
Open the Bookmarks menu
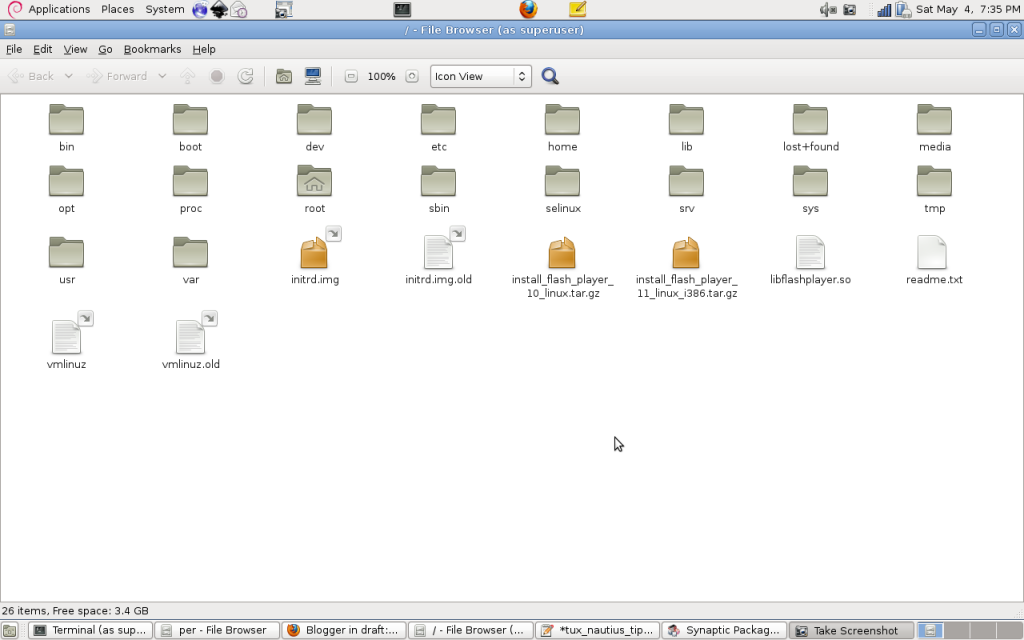[x=152, y=49]
